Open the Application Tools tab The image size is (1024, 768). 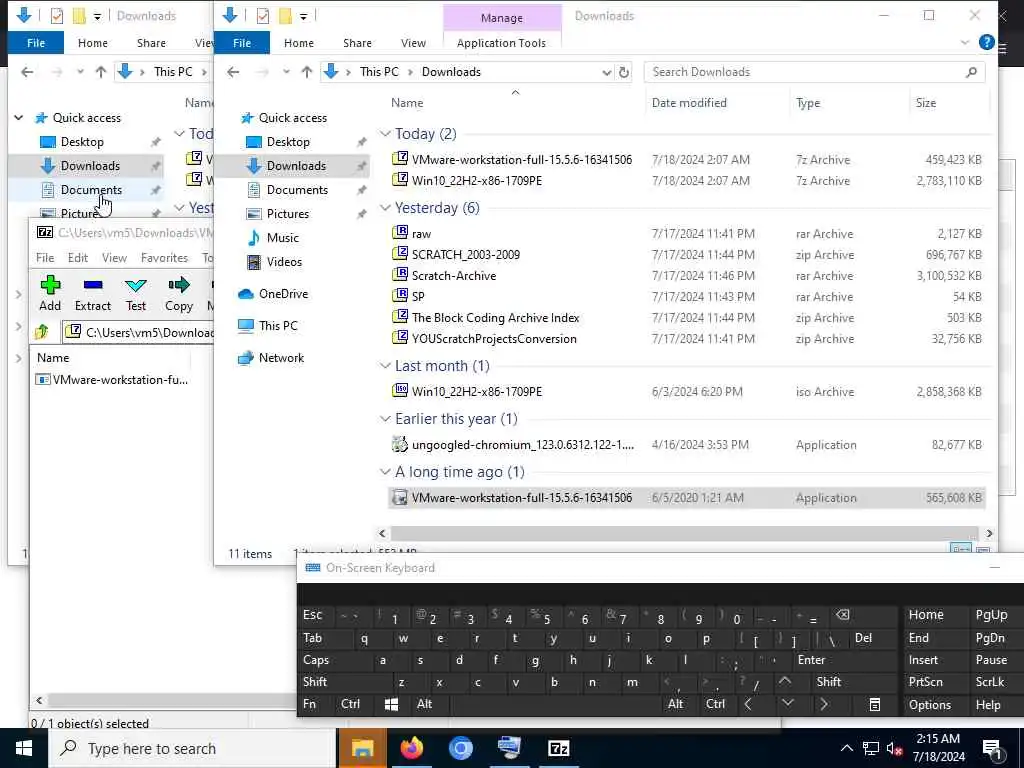tap(501, 42)
